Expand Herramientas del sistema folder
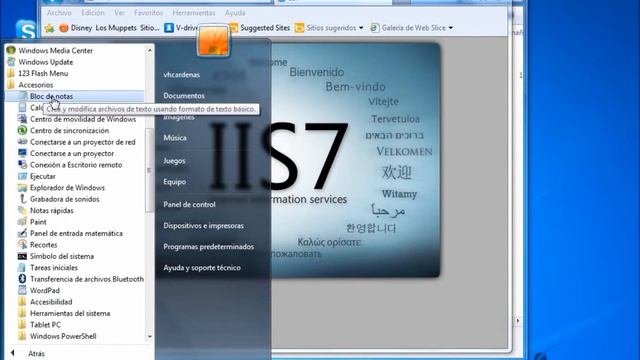The image size is (640, 360). click(70, 313)
